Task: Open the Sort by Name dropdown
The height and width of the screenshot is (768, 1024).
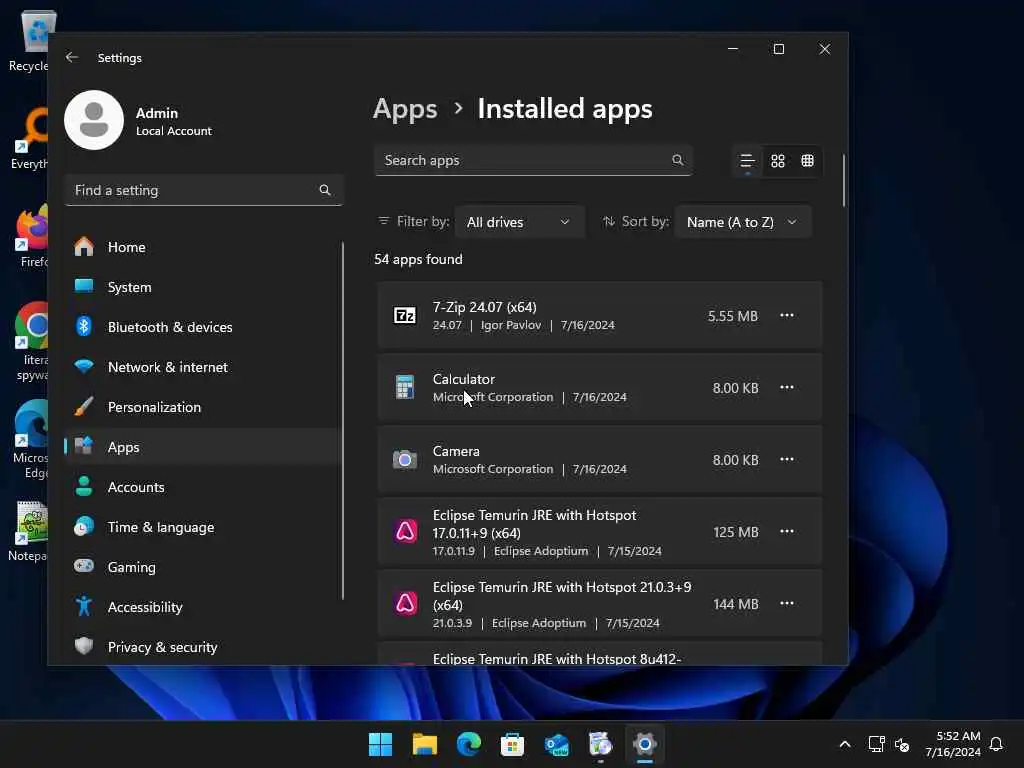Action: click(x=743, y=222)
